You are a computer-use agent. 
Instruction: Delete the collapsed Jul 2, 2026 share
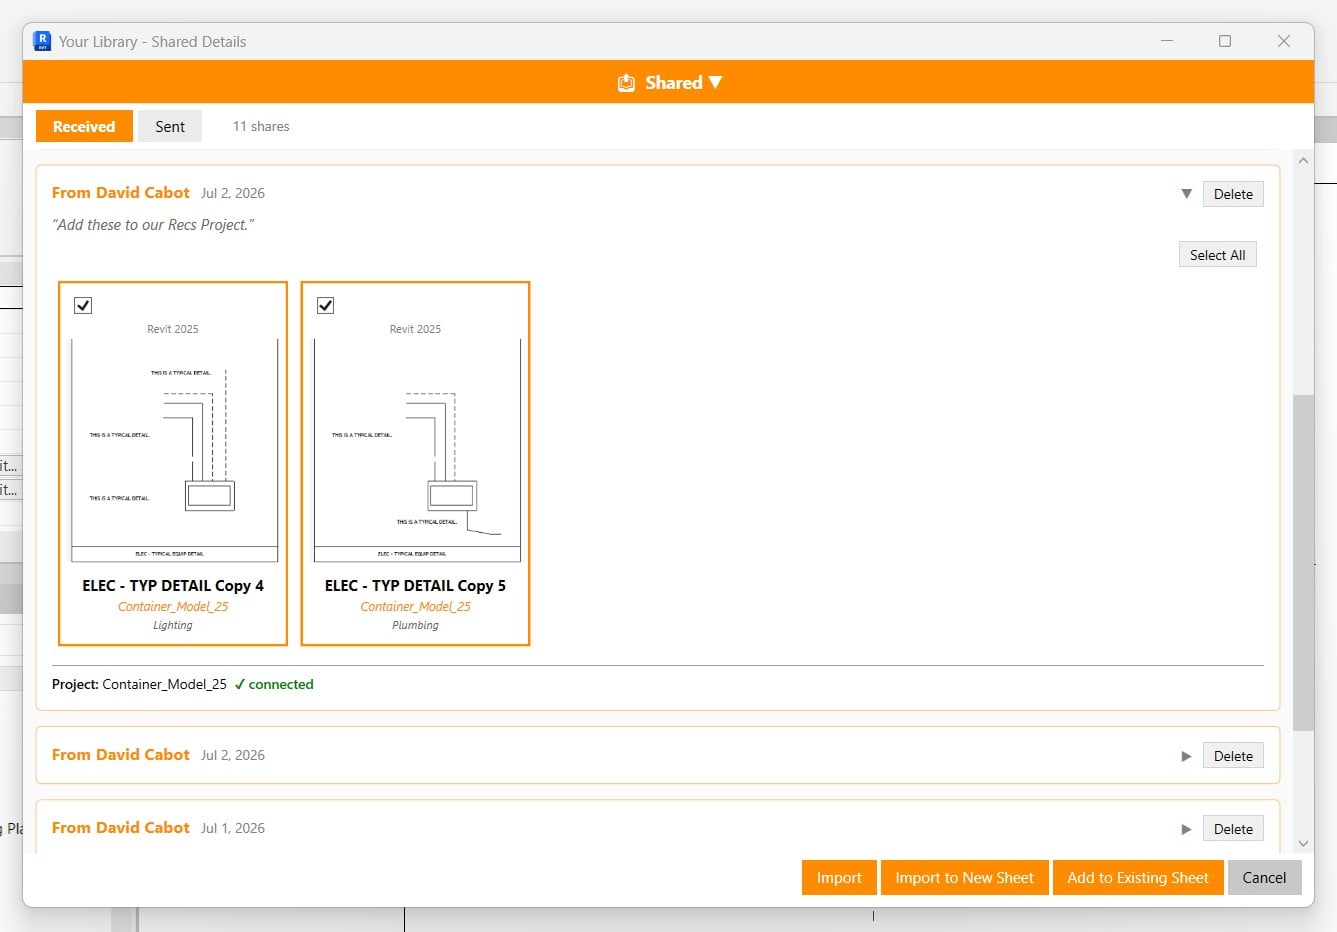1233,756
